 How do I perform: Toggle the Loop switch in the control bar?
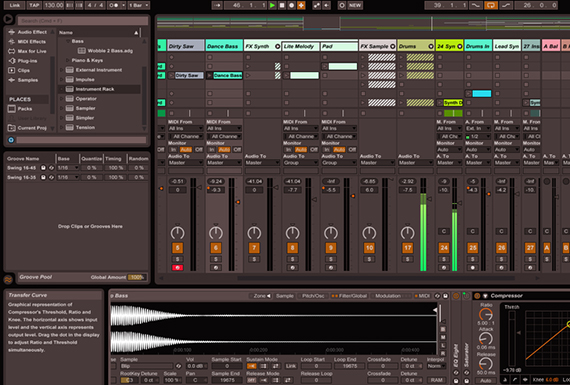[x=491, y=5]
